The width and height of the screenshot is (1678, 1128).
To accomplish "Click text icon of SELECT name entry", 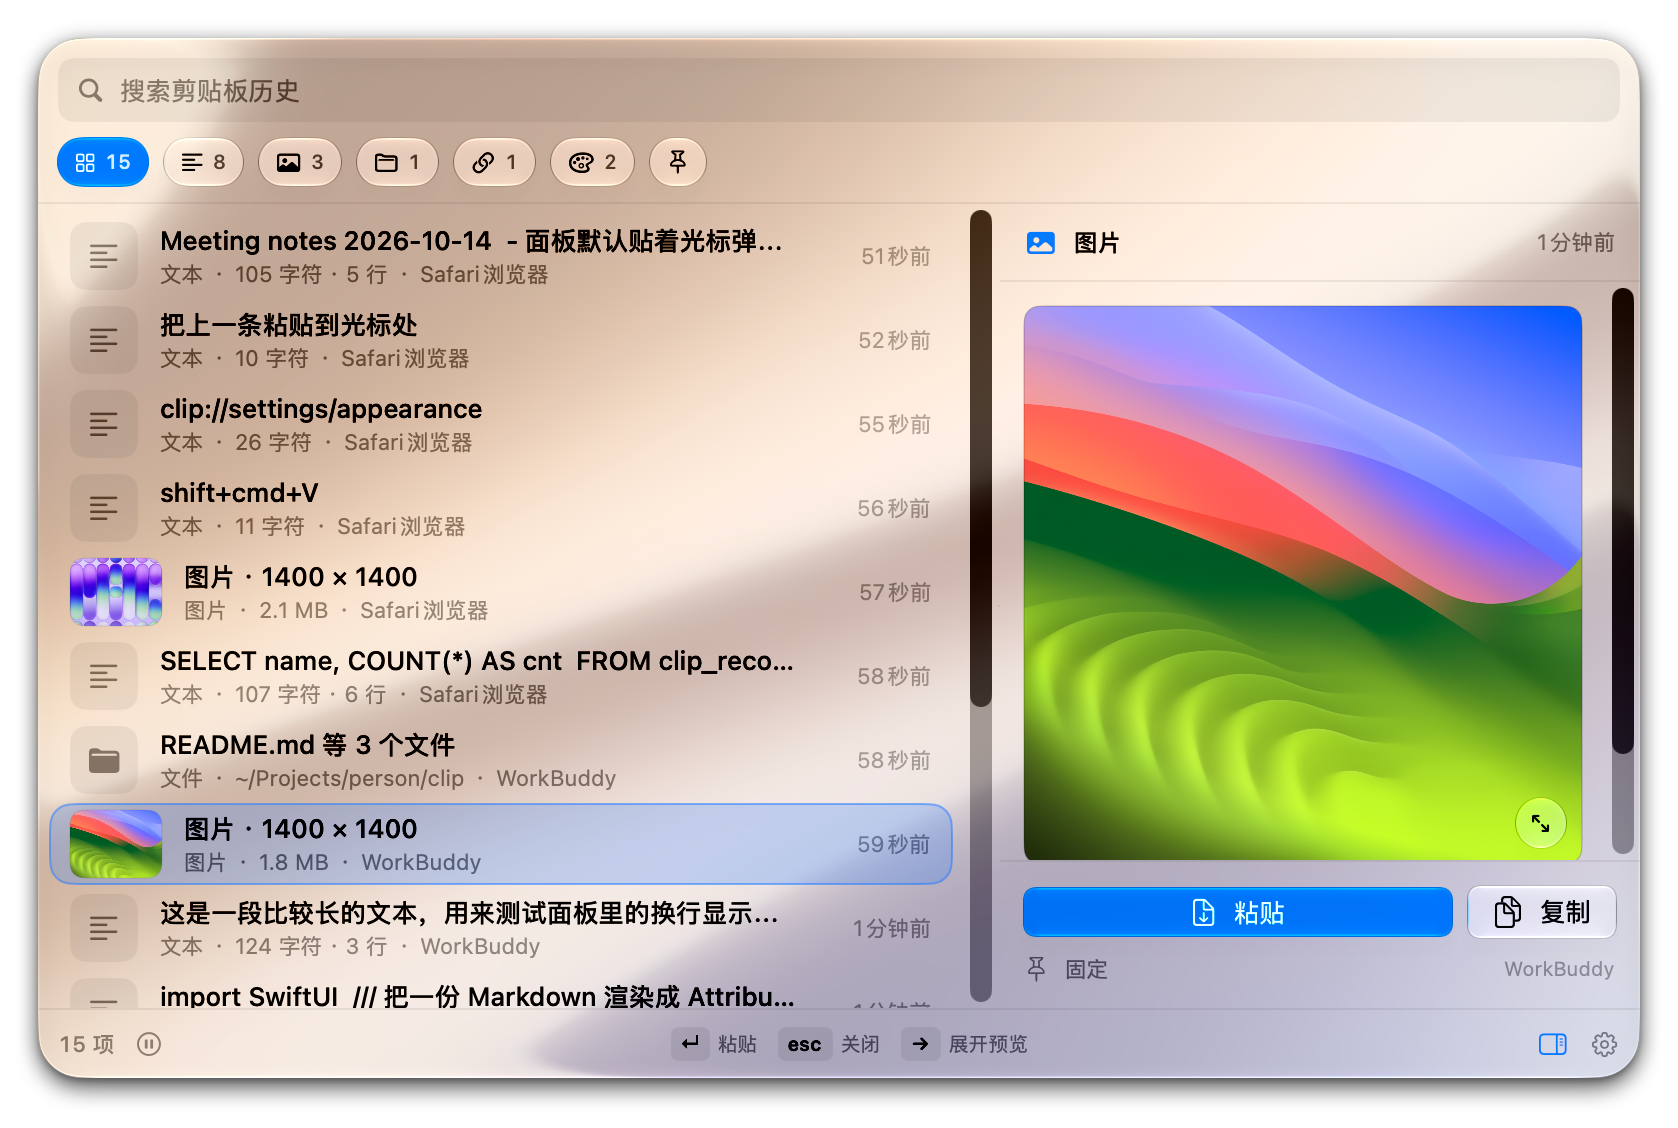I will pyautogui.click(x=104, y=676).
